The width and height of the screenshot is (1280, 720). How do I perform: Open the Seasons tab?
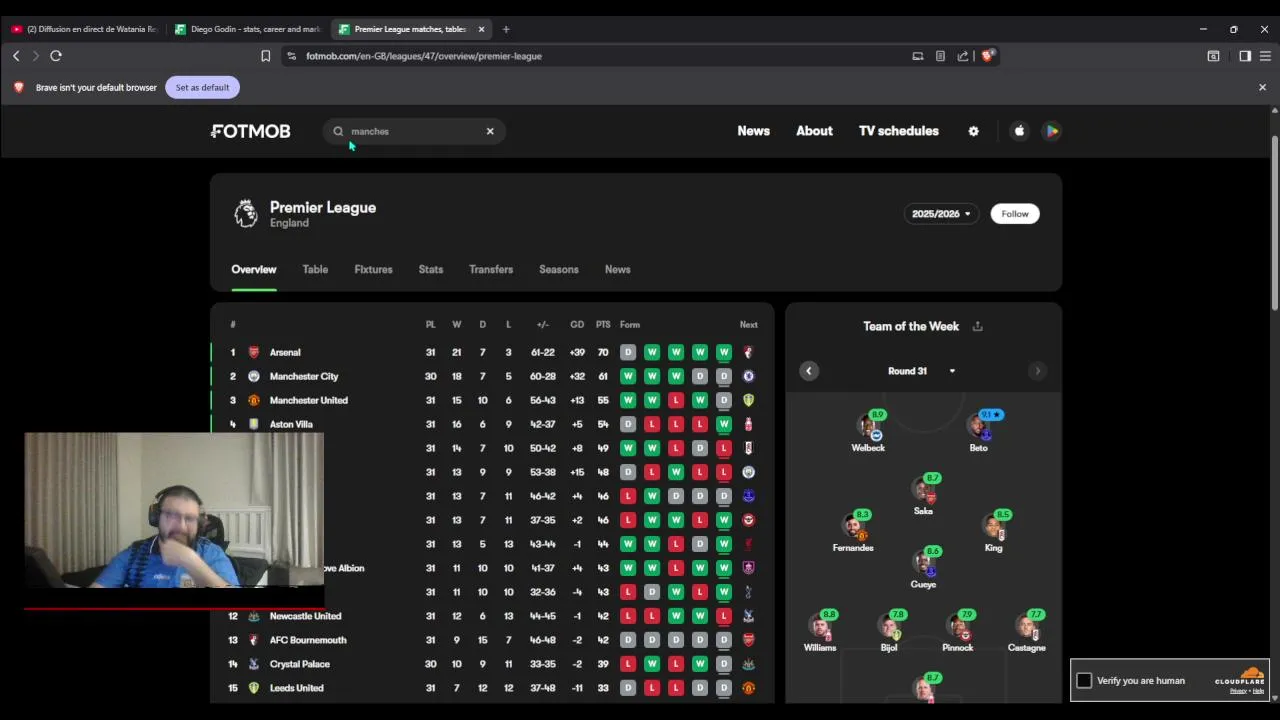559,269
